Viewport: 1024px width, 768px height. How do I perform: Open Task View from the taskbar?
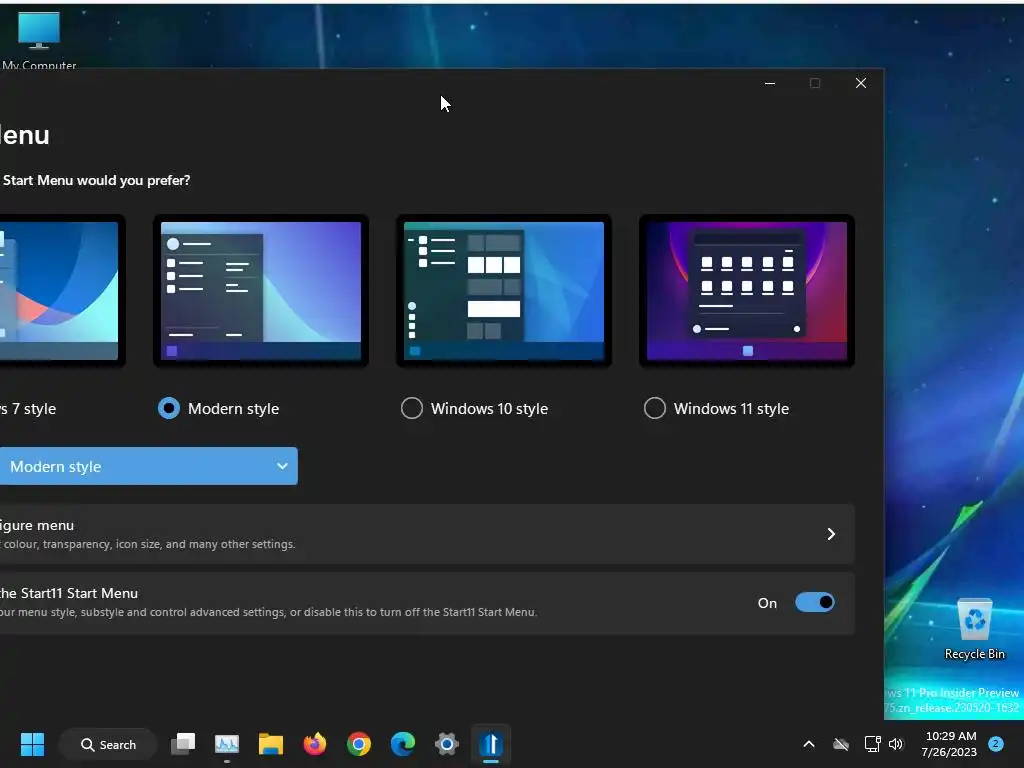click(x=183, y=744)
